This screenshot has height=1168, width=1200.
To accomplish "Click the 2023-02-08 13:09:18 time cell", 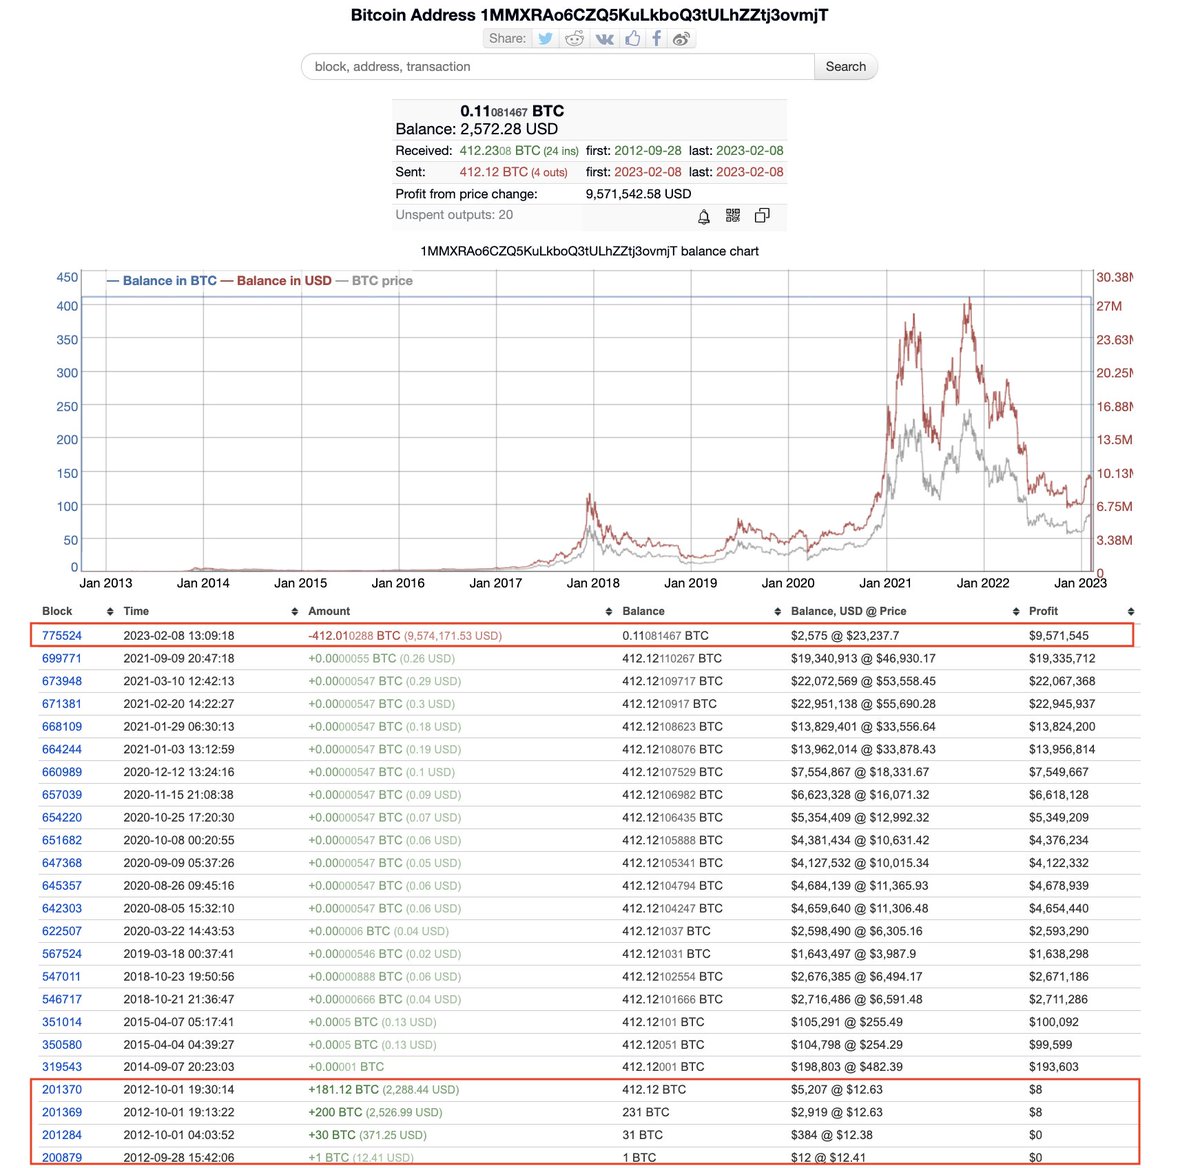I will pos(179,636).
